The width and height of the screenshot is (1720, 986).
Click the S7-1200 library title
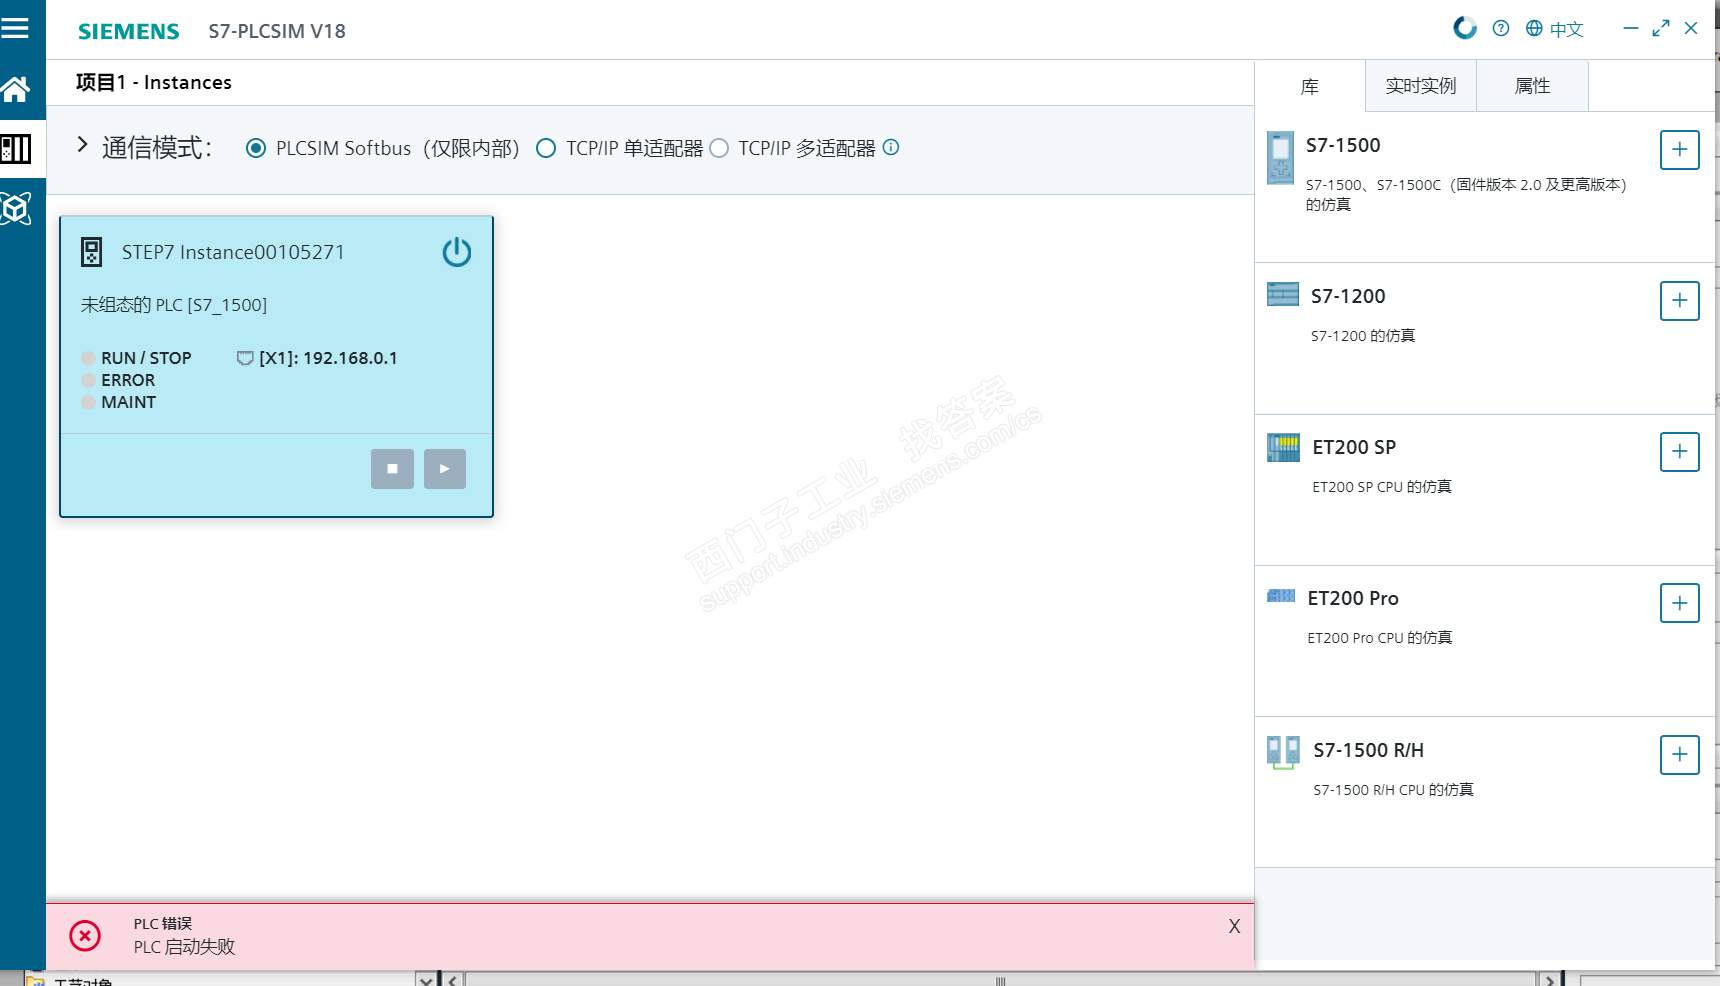tap(1348, 296)
